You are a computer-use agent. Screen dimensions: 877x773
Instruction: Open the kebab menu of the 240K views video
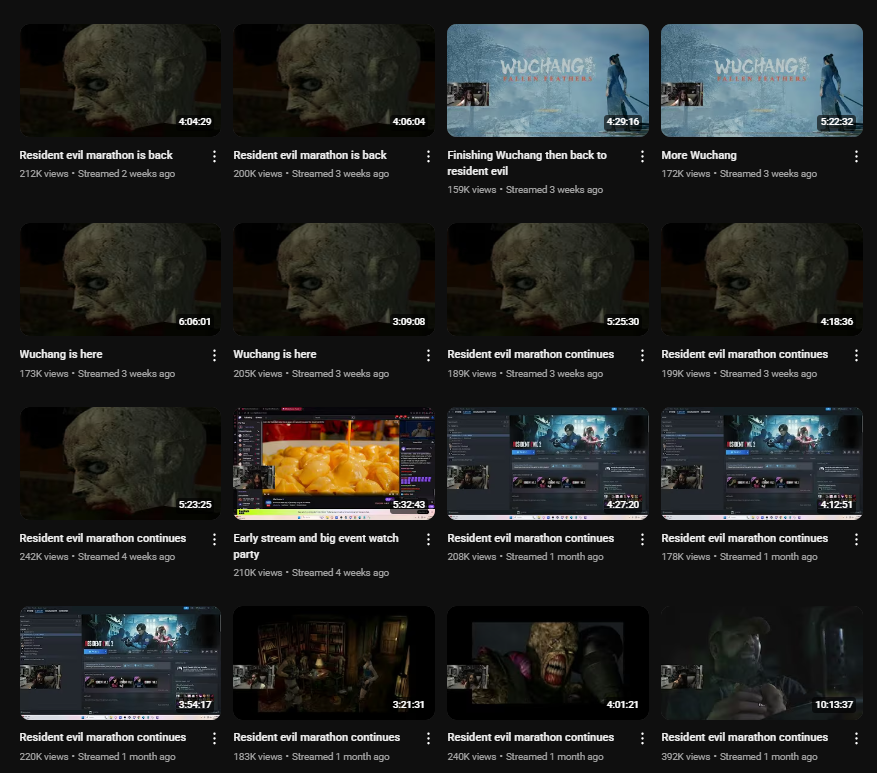coord(642,738)
